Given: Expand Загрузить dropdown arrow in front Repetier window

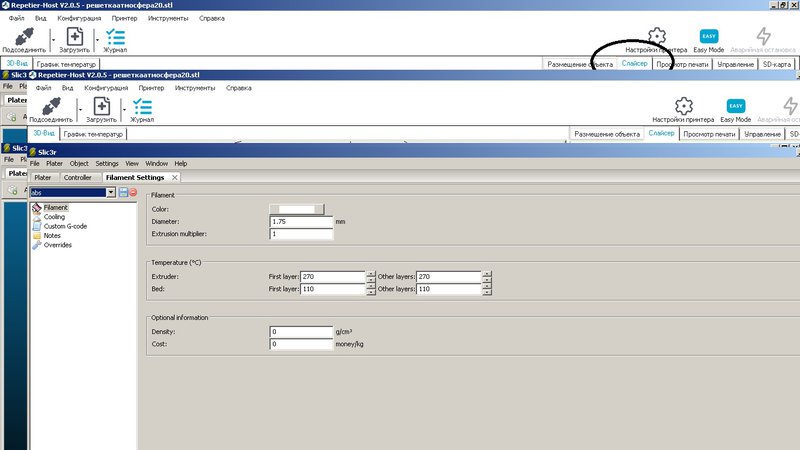Looking at the screenshot, I should point(122,110).
